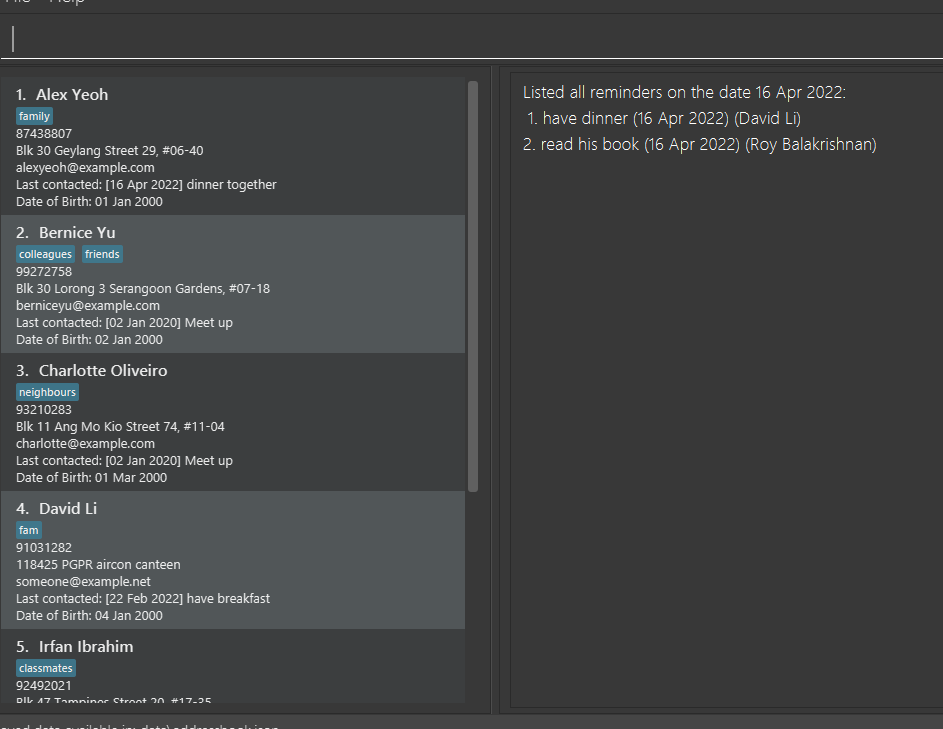Click address Blk 11 Ang Mo Kio Street 74
This screenshot has width=943, height=729.
tap(120, 426)
